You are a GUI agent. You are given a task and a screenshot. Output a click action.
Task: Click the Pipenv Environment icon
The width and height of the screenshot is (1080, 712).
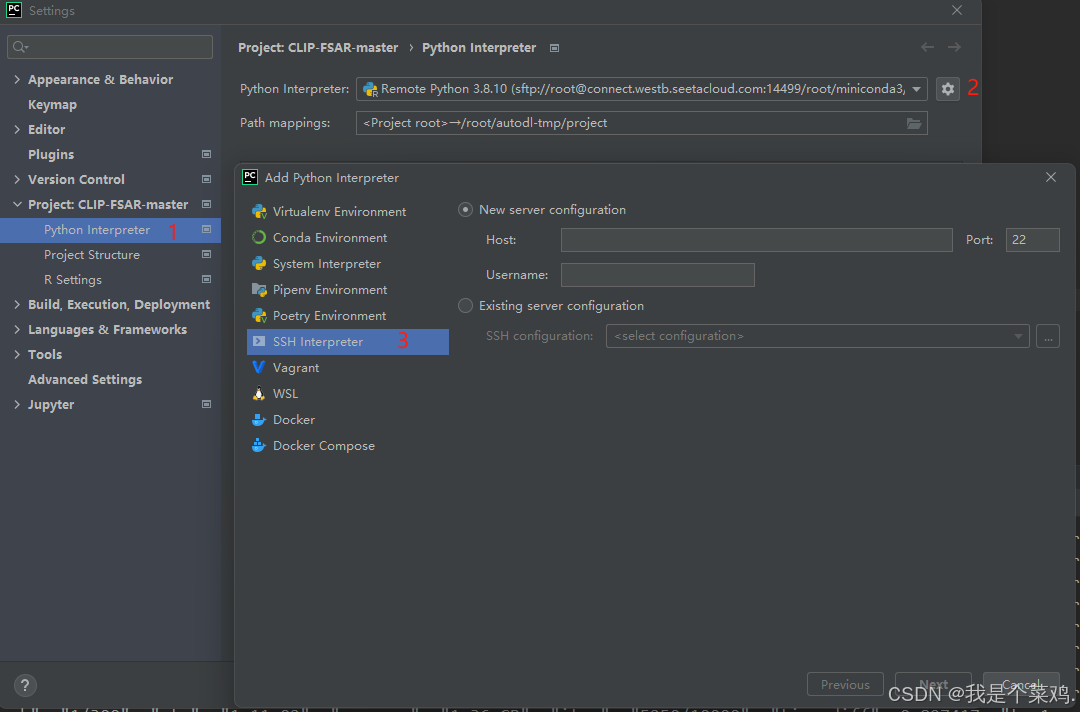259,290
